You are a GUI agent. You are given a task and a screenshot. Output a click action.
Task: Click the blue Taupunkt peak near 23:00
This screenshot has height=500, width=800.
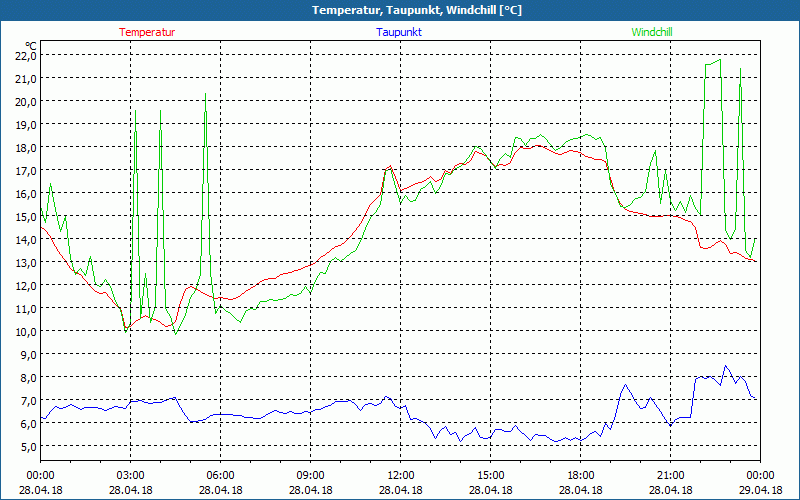pos(726,366)
